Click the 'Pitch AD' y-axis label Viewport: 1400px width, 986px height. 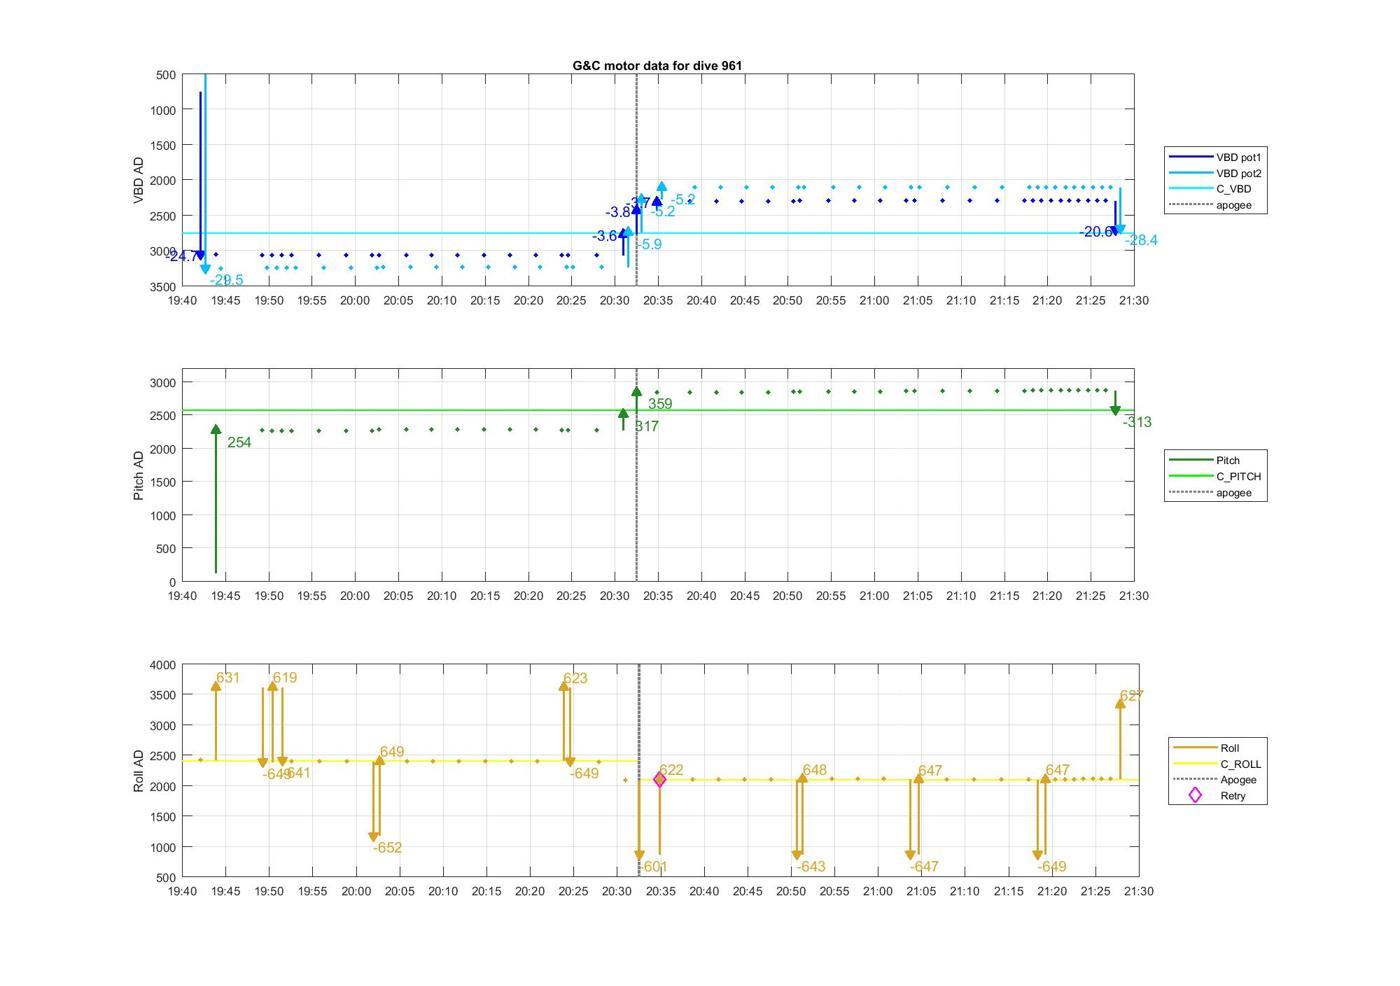tap(139, 475)
